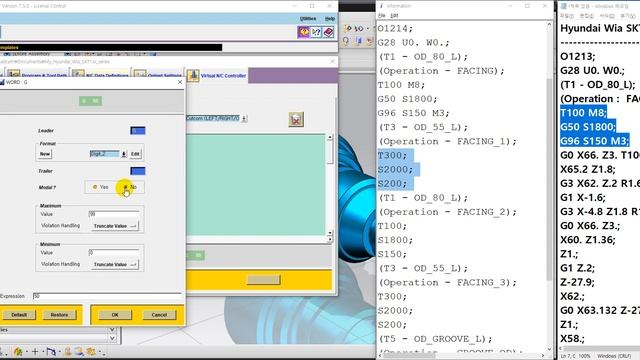Activate the What's This help cursor icon

tap(316, 32)
